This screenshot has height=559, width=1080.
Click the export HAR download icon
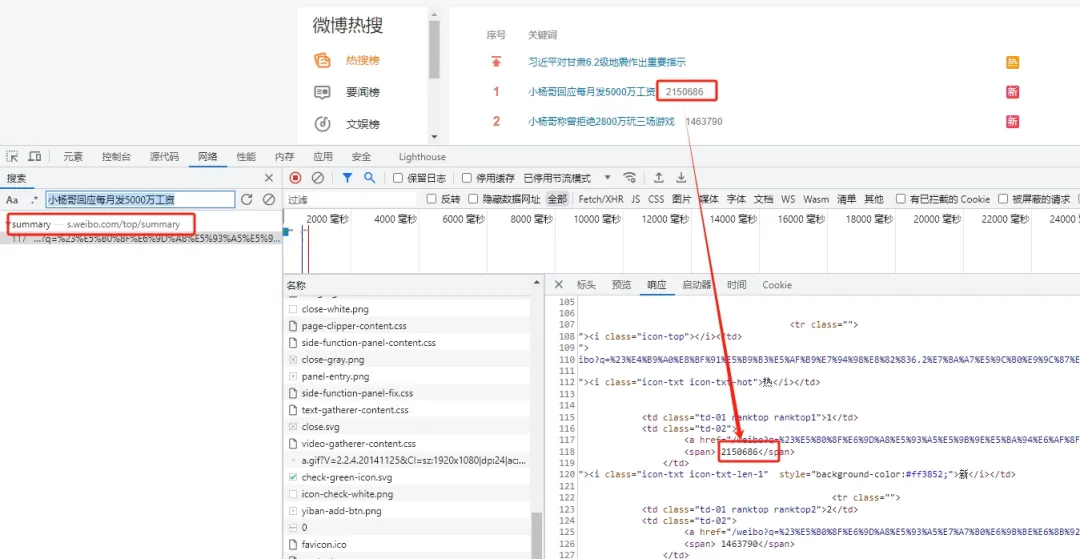point(681,178)
